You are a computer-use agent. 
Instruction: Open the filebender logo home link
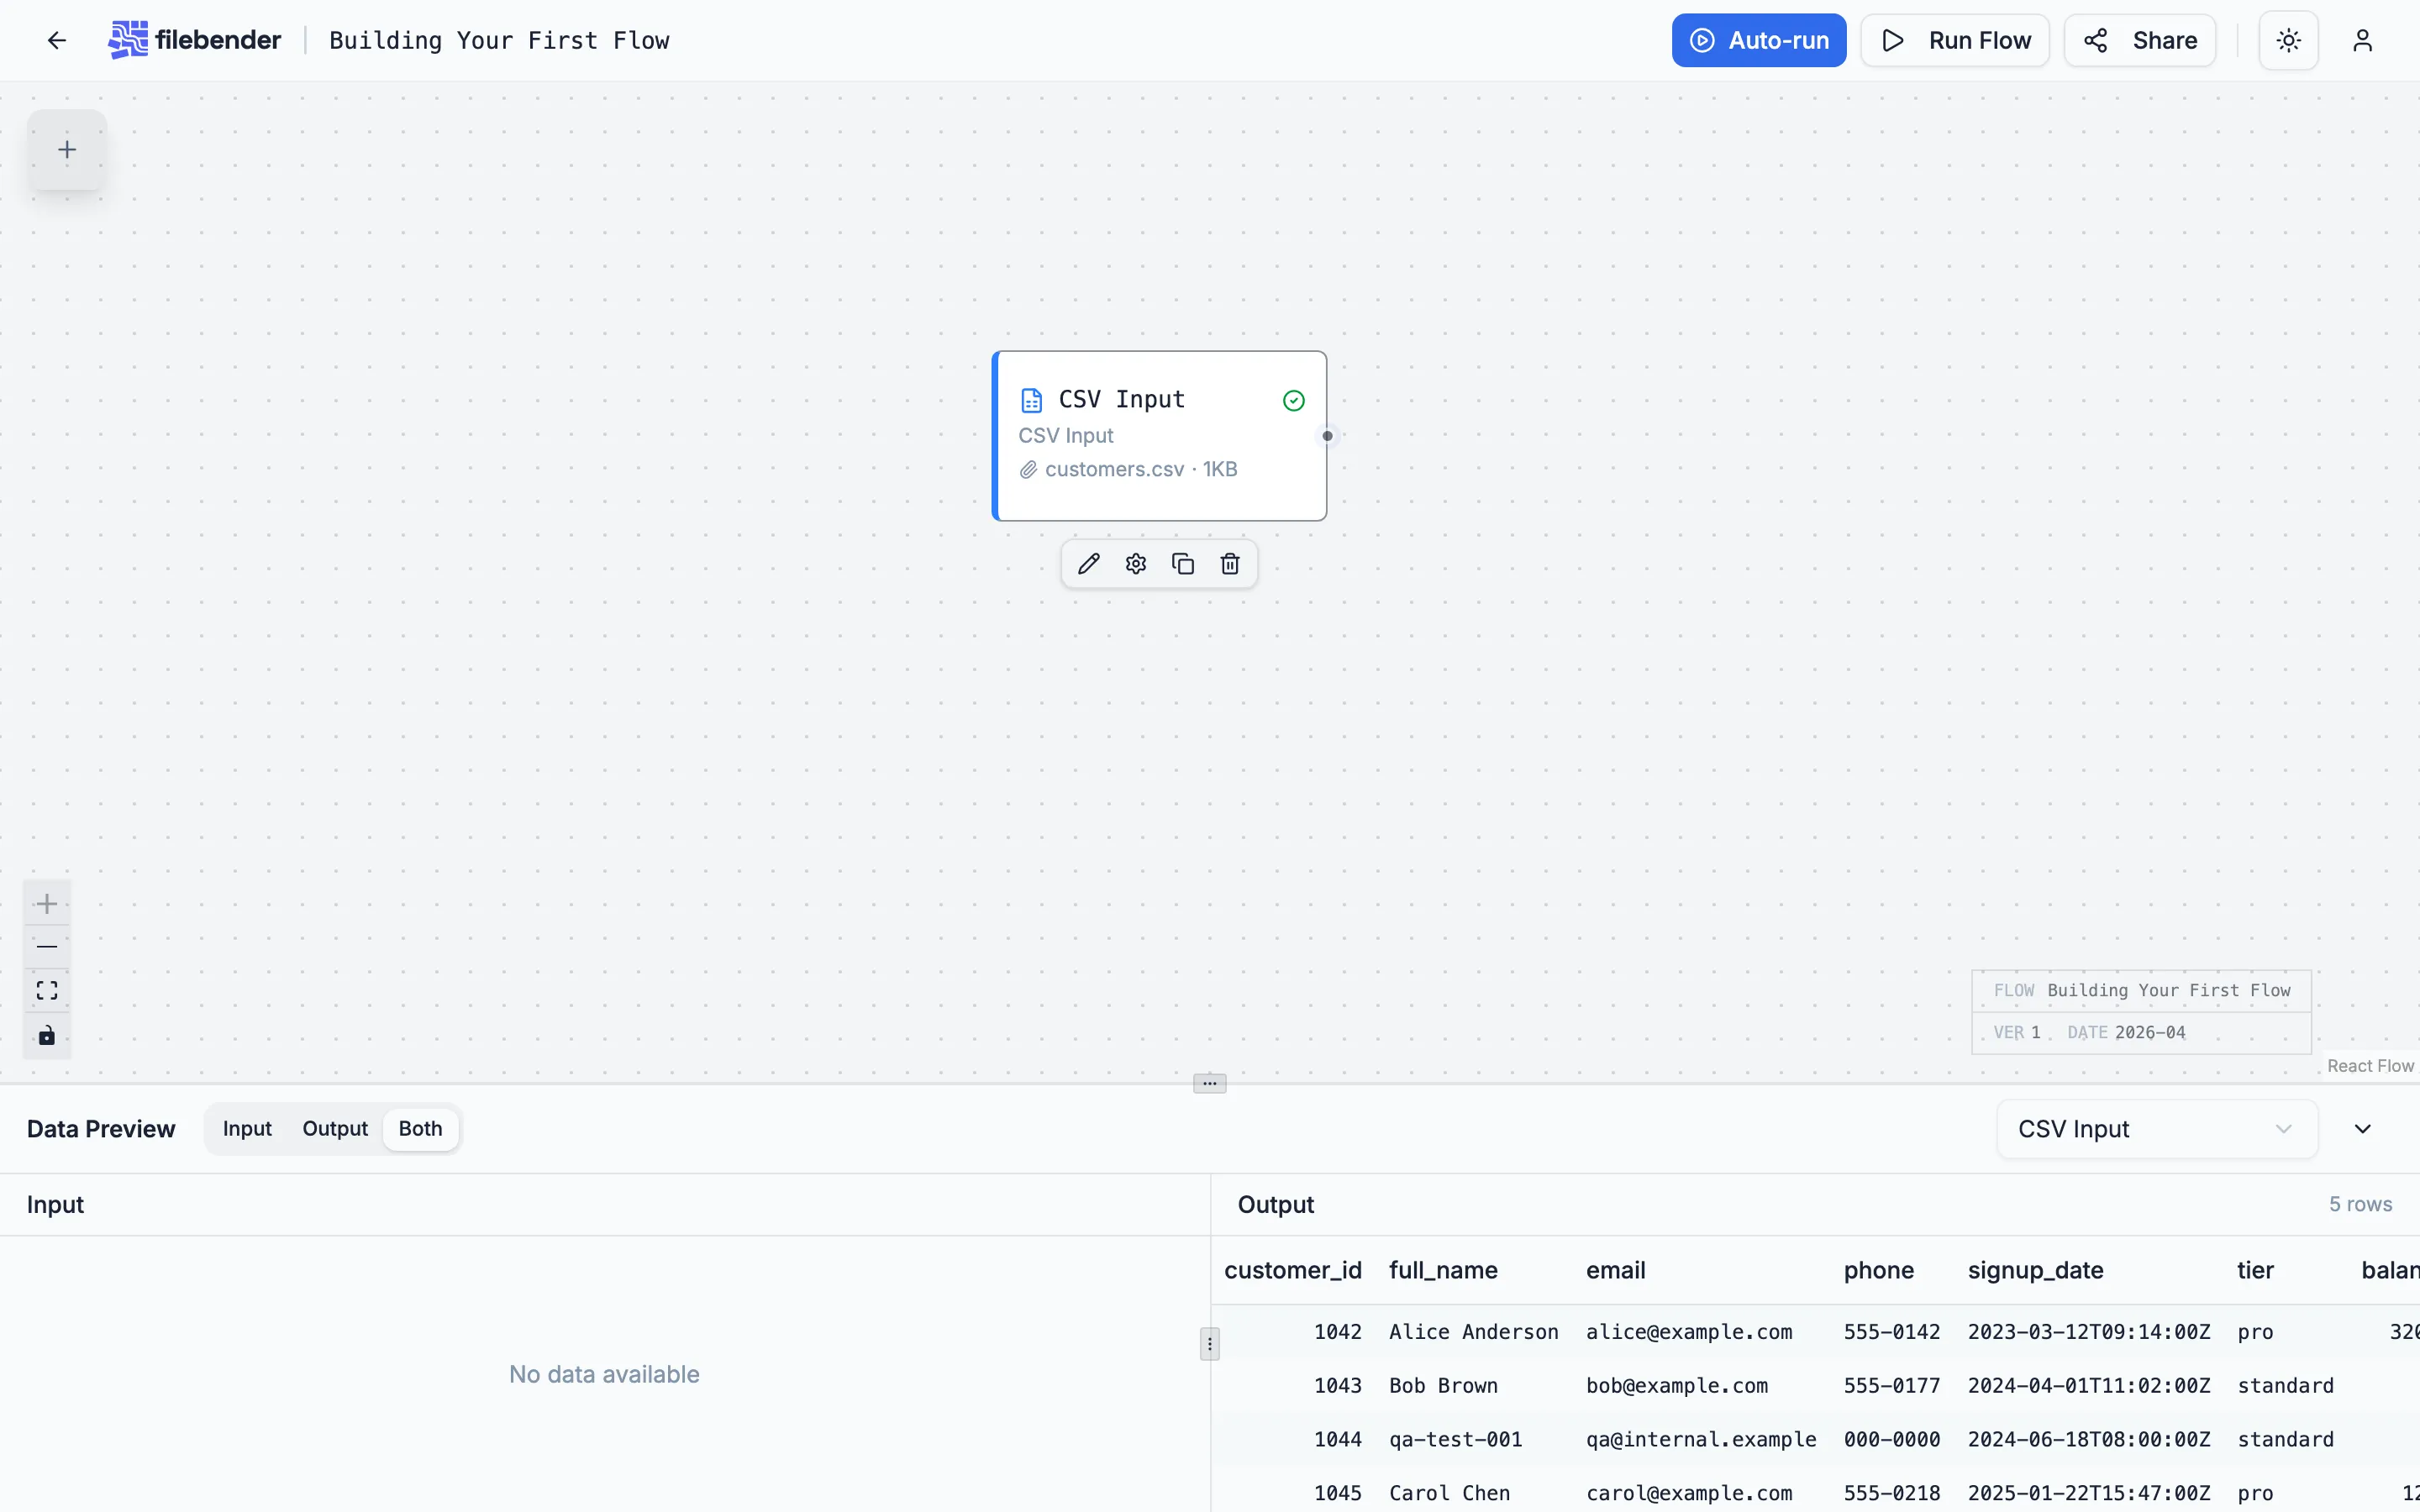pos(195,40)
